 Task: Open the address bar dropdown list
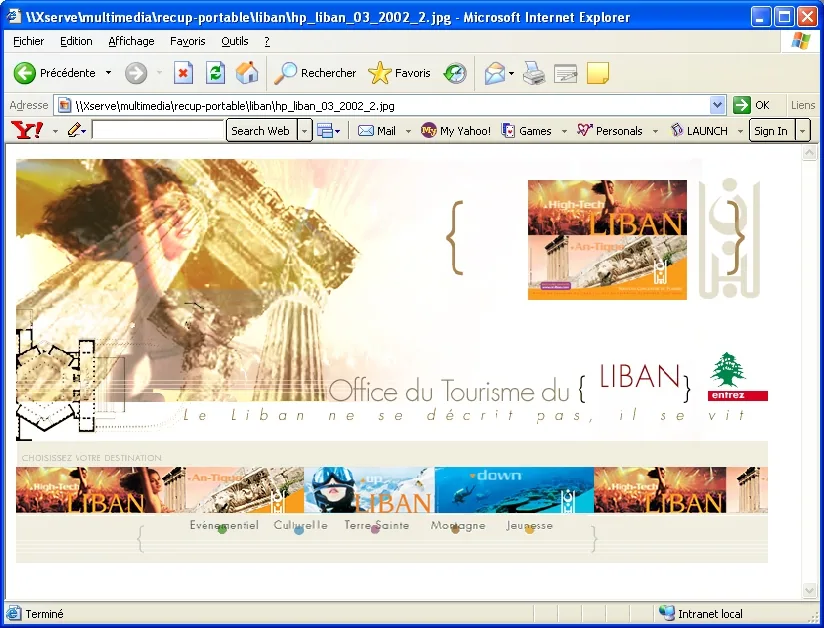coord(717,105)
